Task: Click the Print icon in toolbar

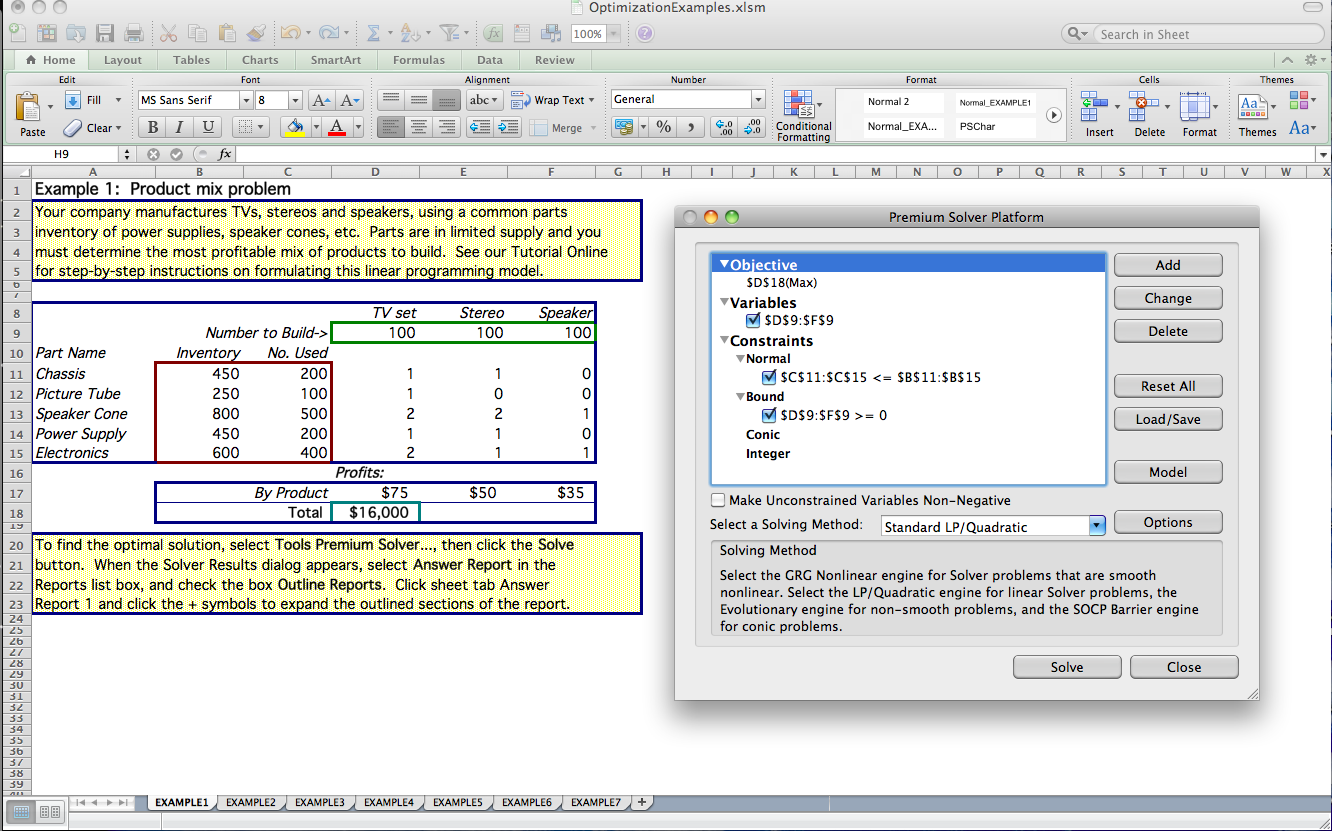Action: click(133, 33)
